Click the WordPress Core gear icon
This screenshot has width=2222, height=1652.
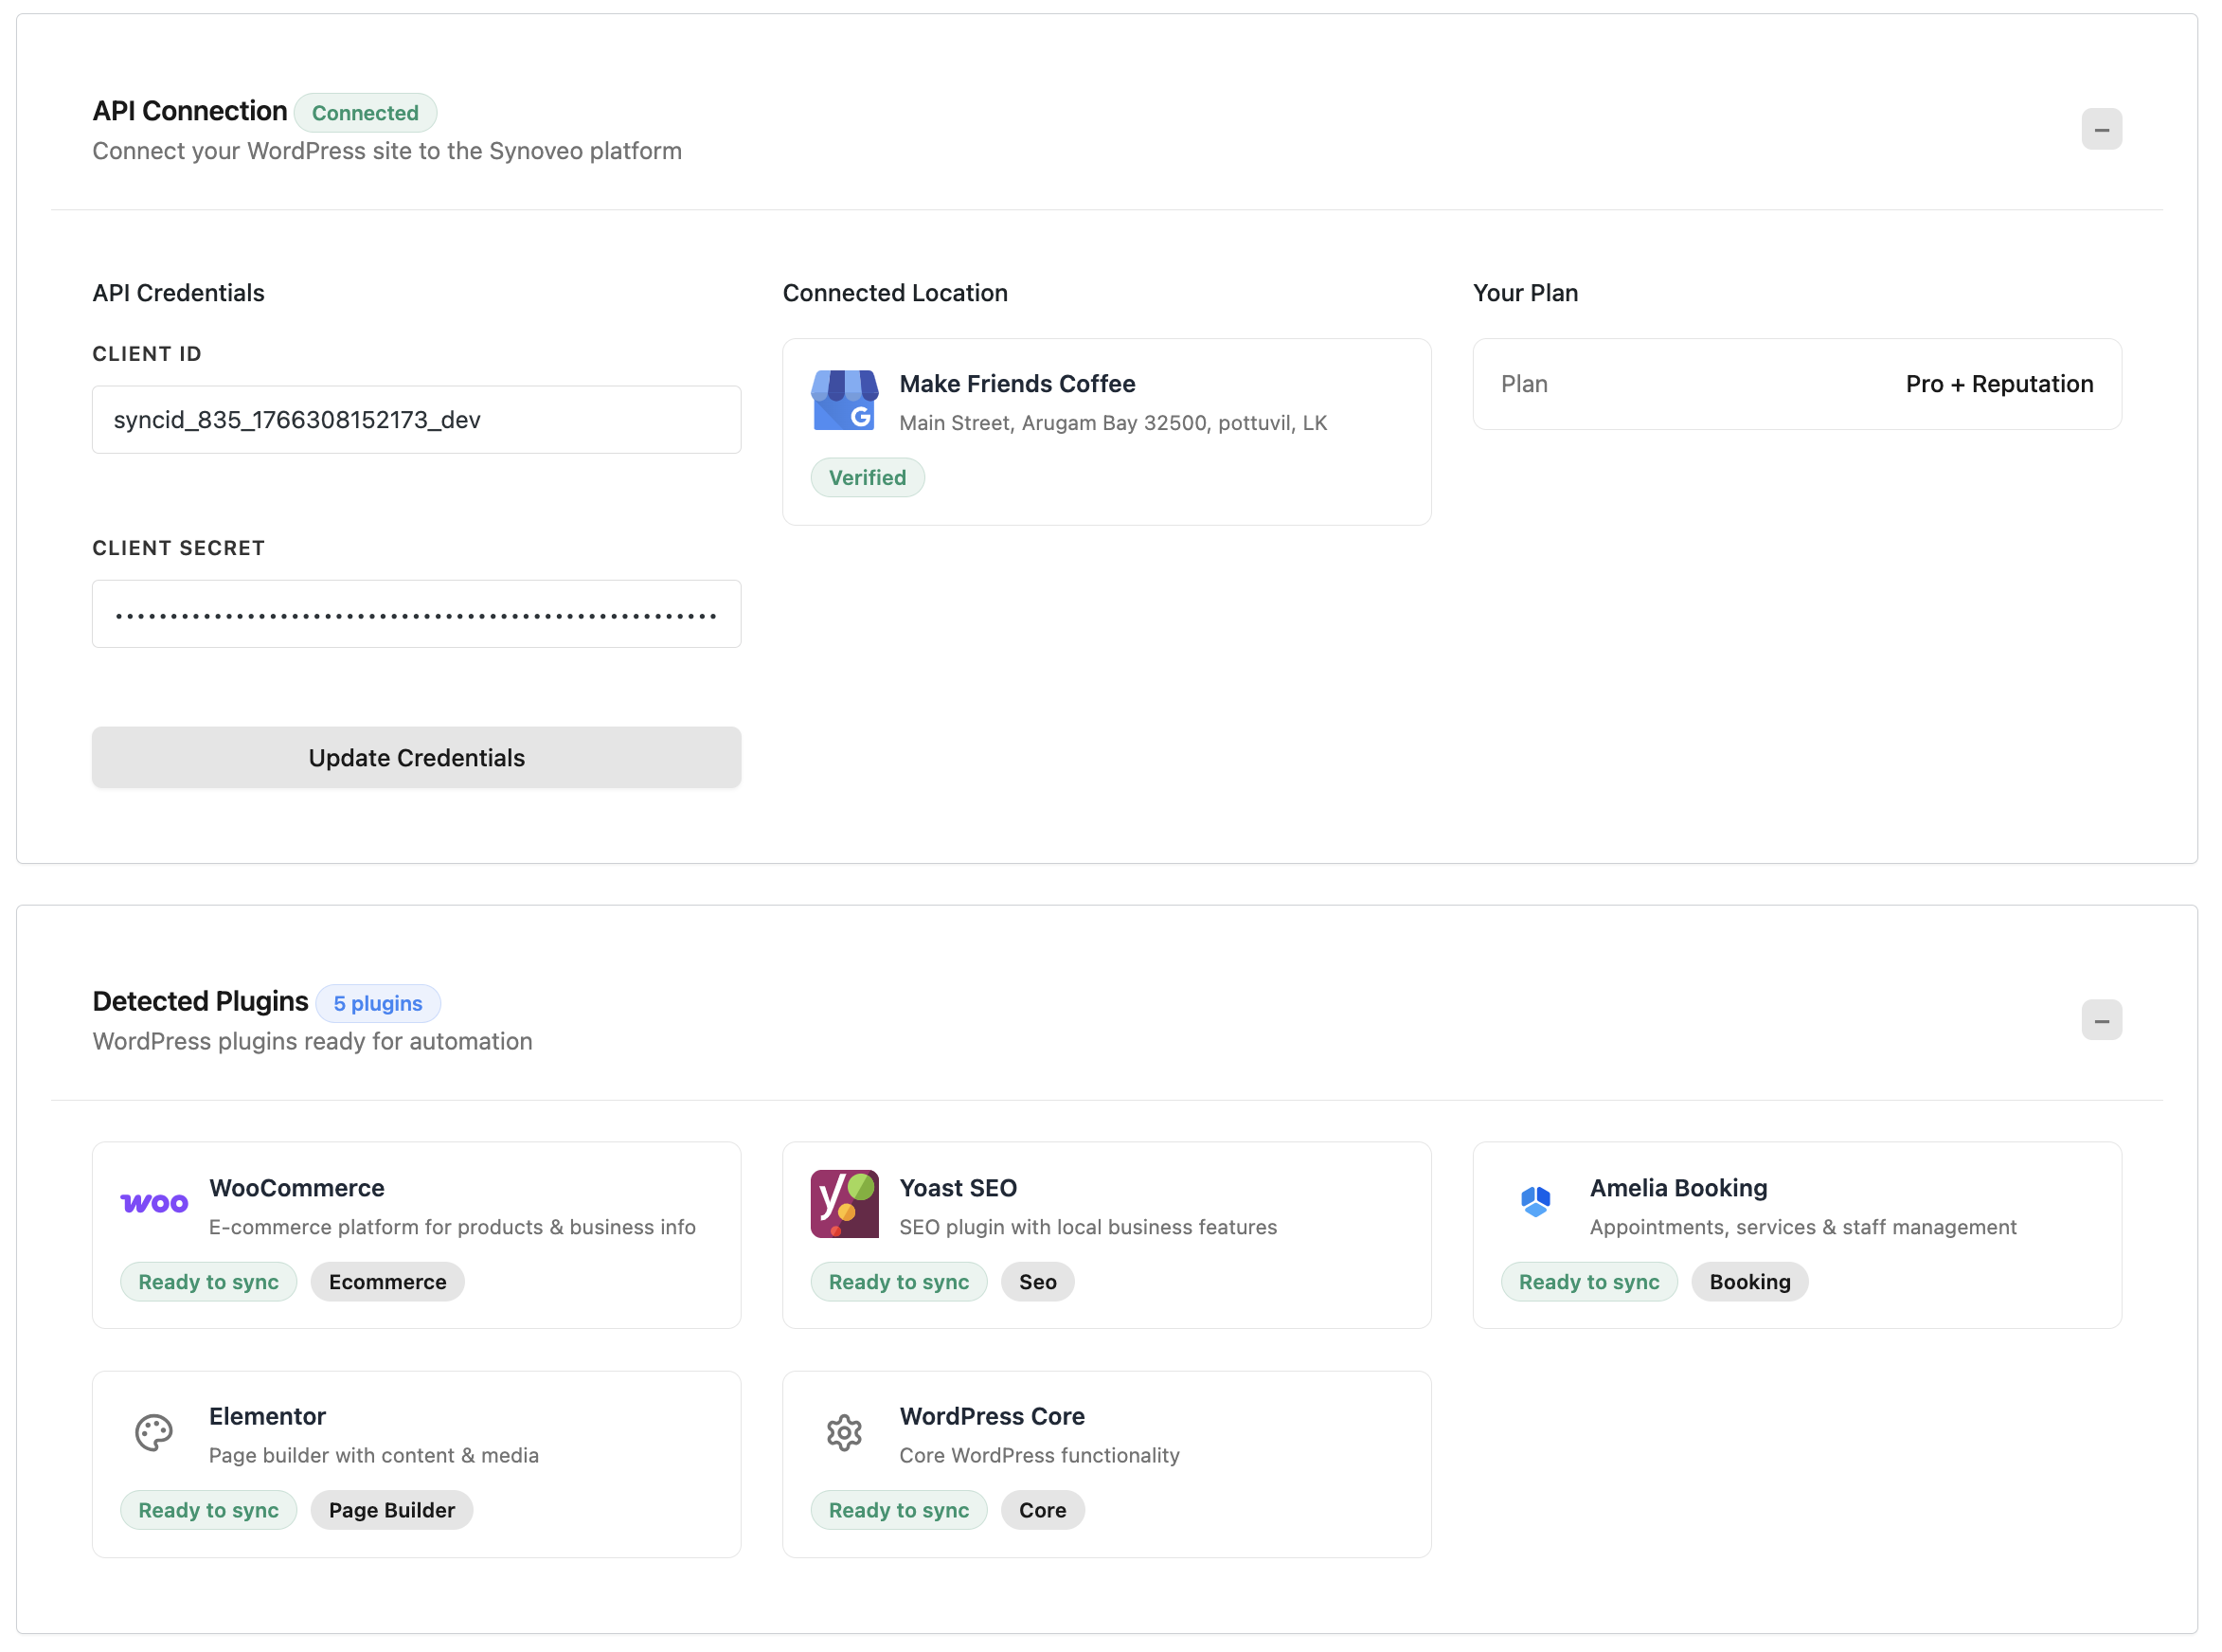[x=844, y=1433]
